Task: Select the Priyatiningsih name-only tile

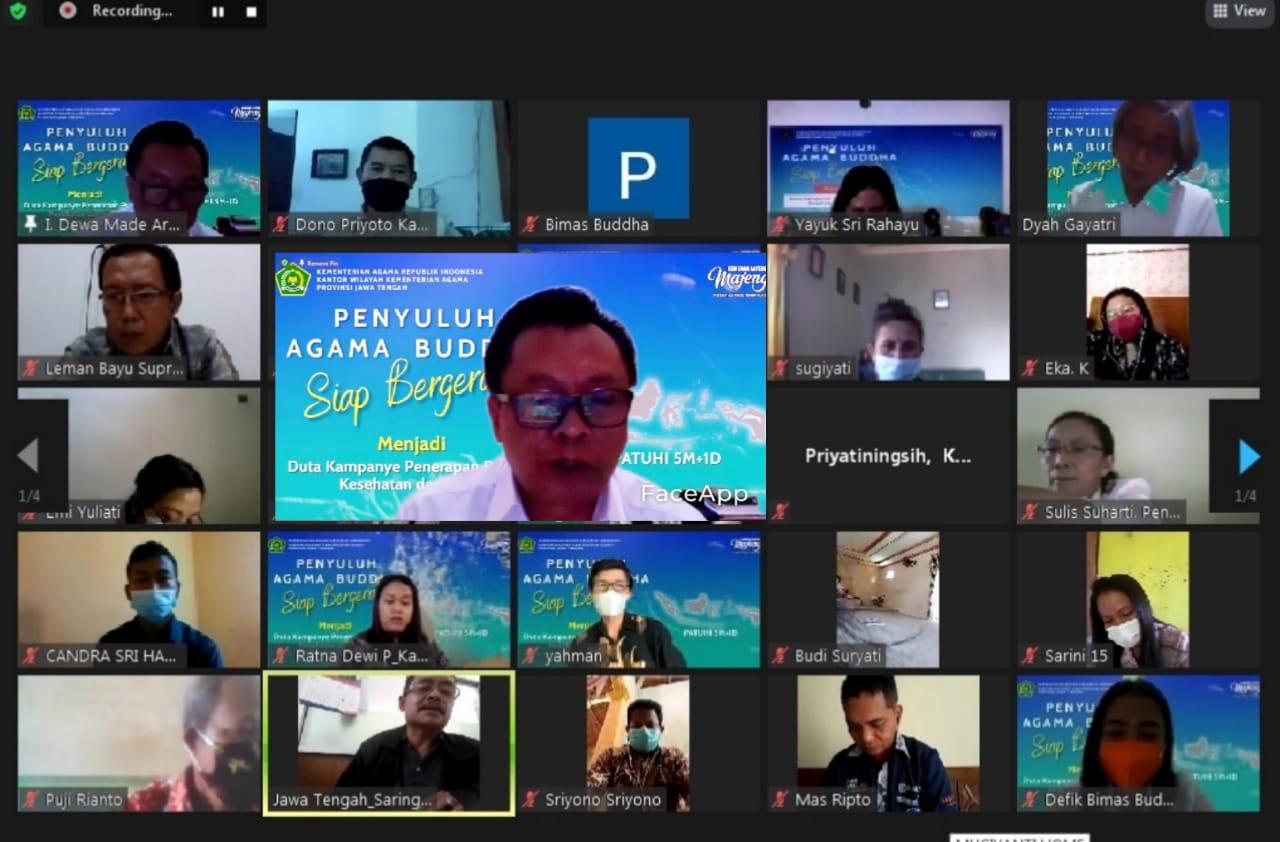Action: tap(888, 456)
